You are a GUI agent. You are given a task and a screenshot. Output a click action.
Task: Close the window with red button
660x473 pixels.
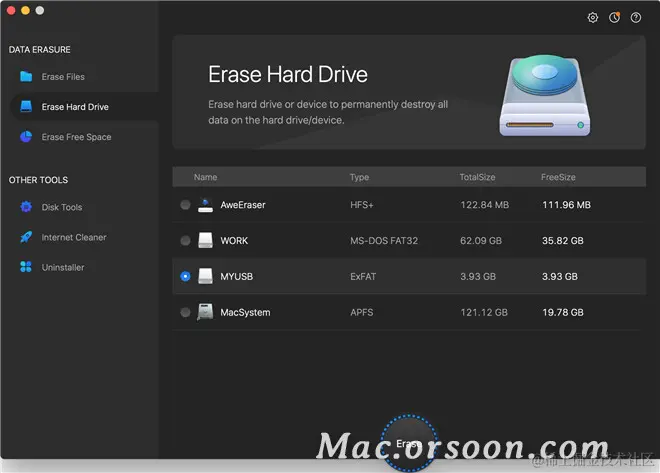coord(11,10)
